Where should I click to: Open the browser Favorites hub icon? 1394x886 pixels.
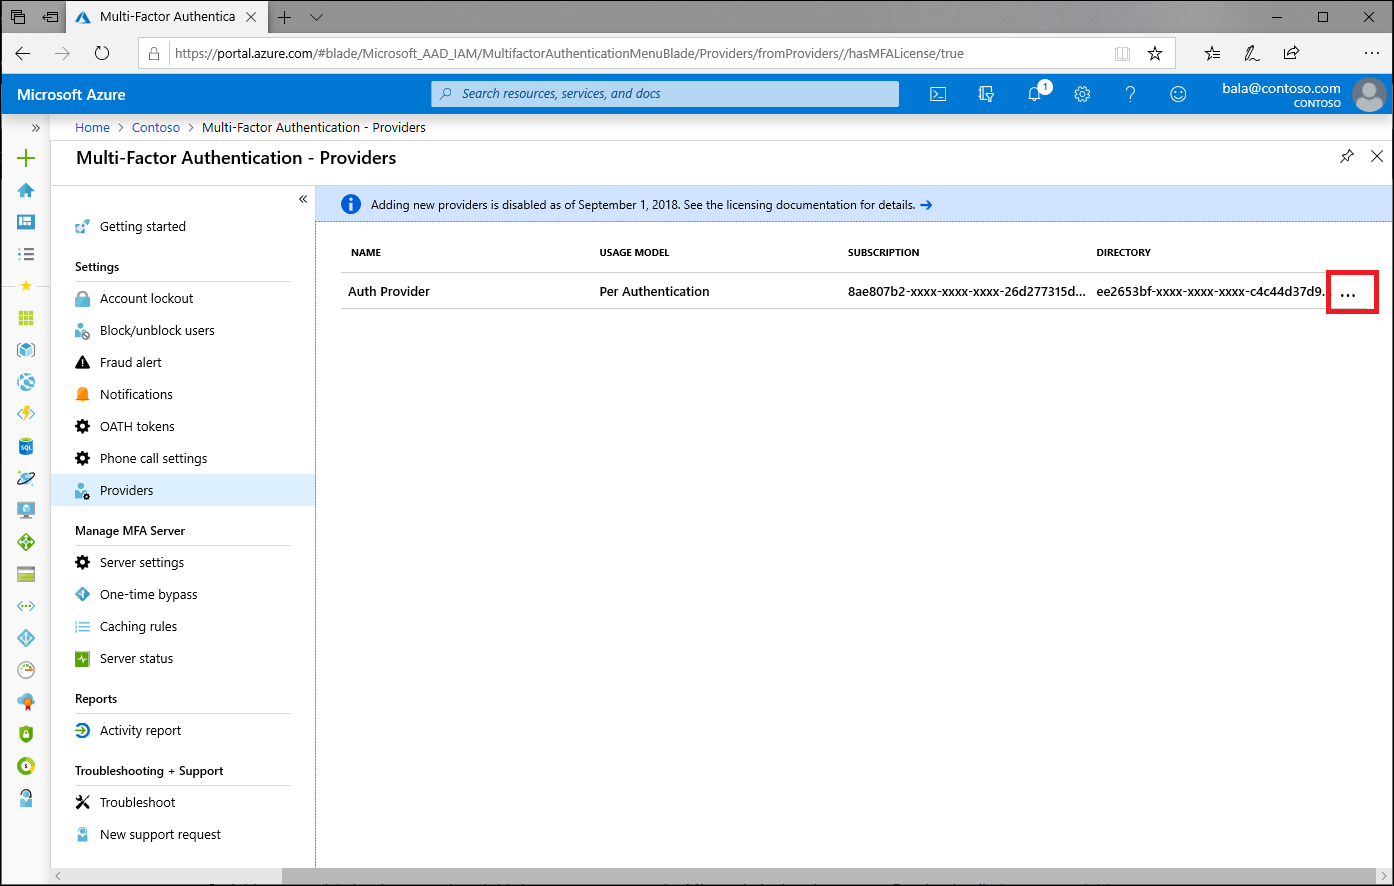coord(1212,53)
